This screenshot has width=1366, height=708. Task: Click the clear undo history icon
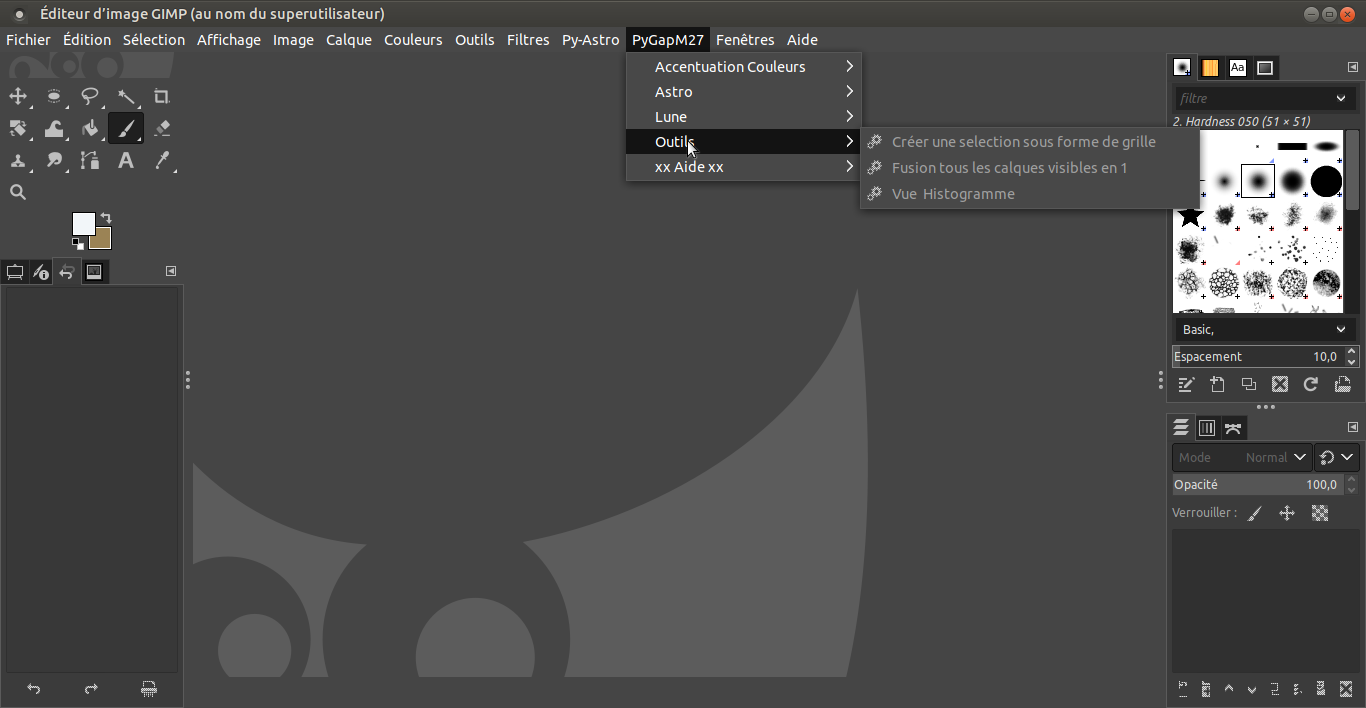click(x=149, y=689)
